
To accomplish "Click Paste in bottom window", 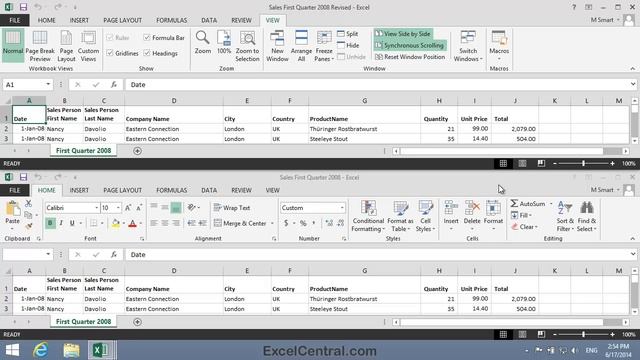I will click(x=13, y=213).
